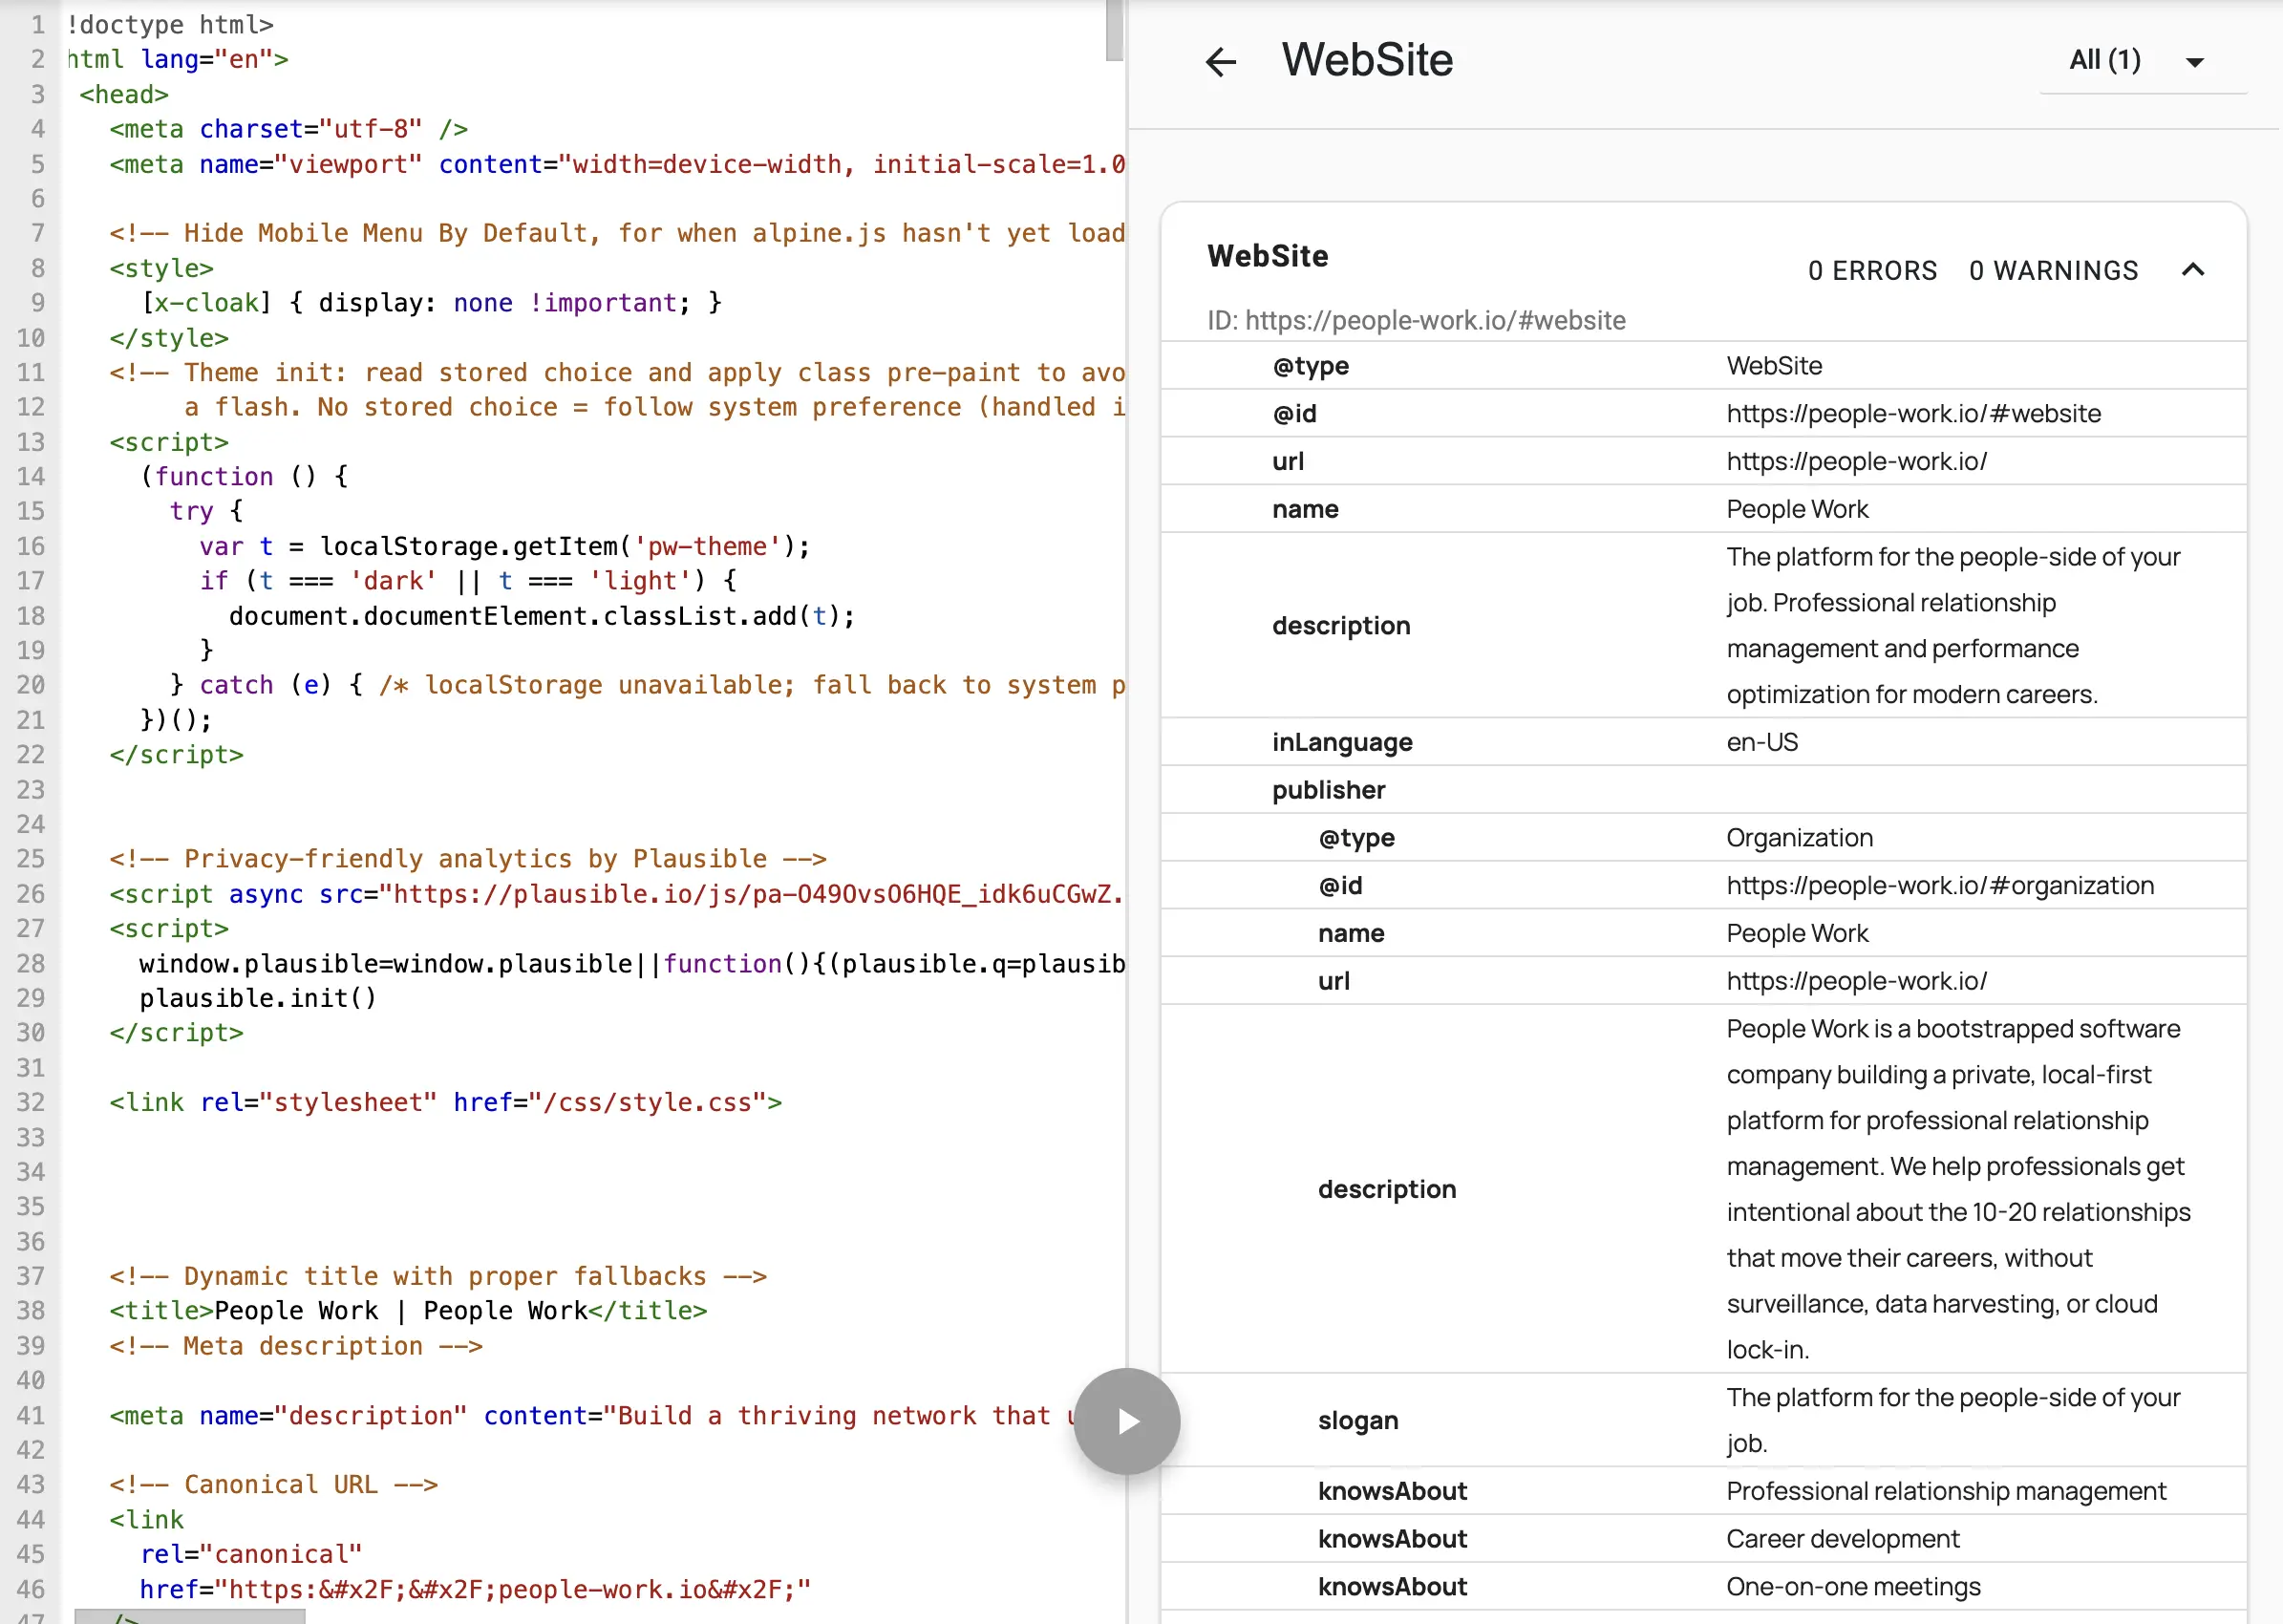This screenshot has width=2283, height=1624.
Task: Click the code editor vertical scrollbar thumb
Action: coord(1114,30)
